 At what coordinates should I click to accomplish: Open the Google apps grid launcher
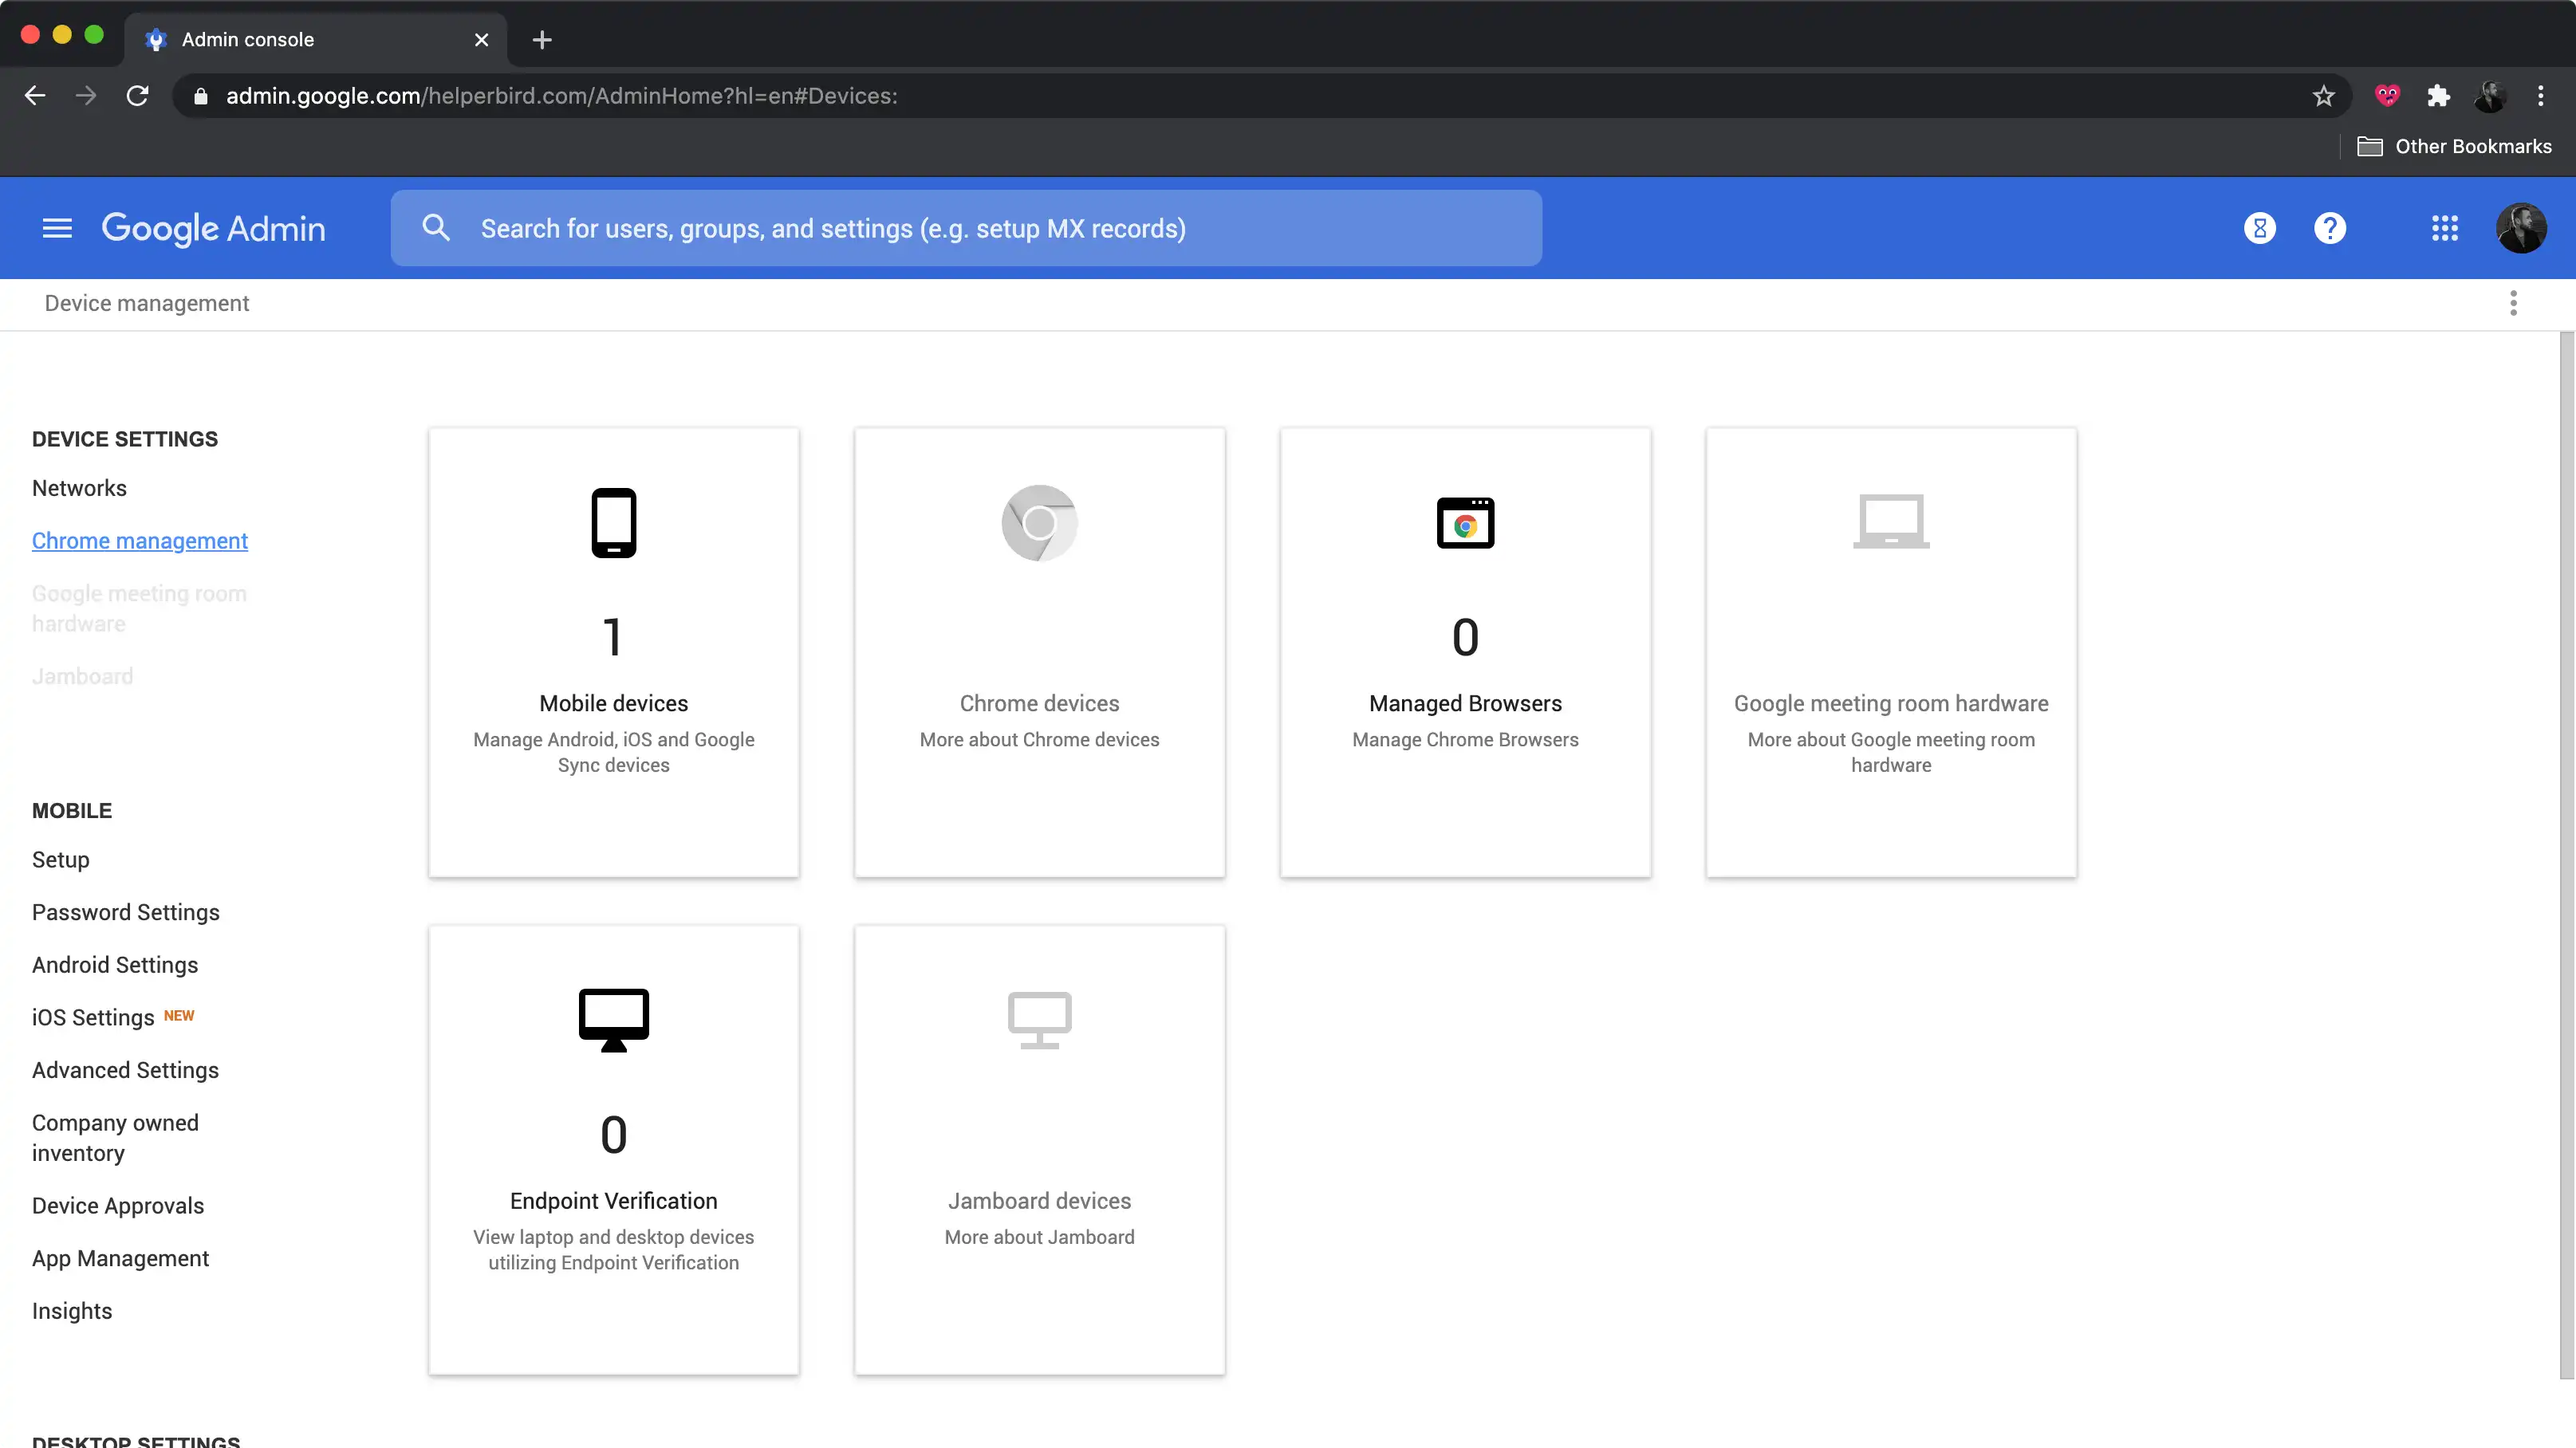2444,228
